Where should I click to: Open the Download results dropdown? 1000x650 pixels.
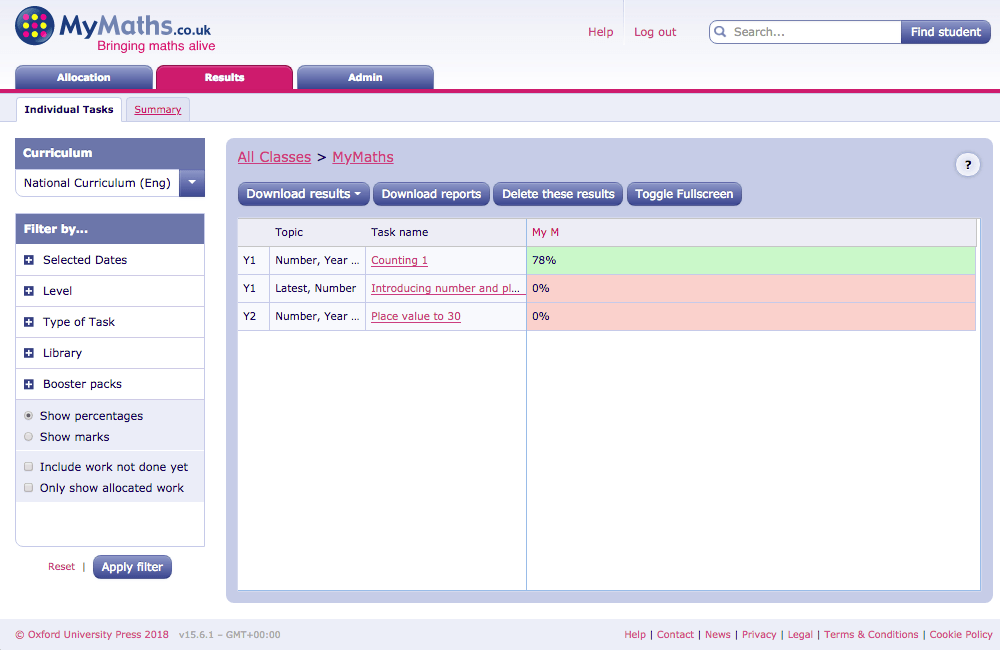[303, 194]
